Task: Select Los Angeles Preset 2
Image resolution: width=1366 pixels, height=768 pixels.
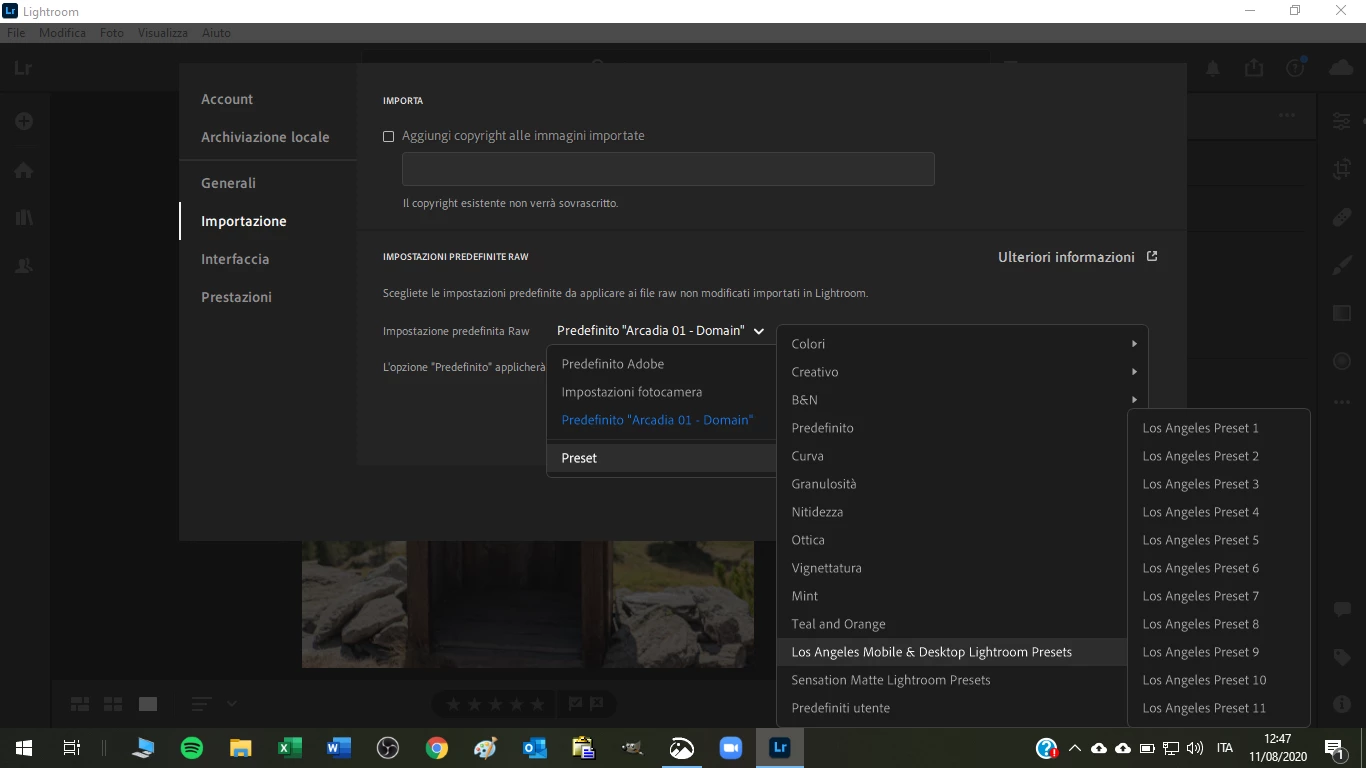Action: 1218,456
